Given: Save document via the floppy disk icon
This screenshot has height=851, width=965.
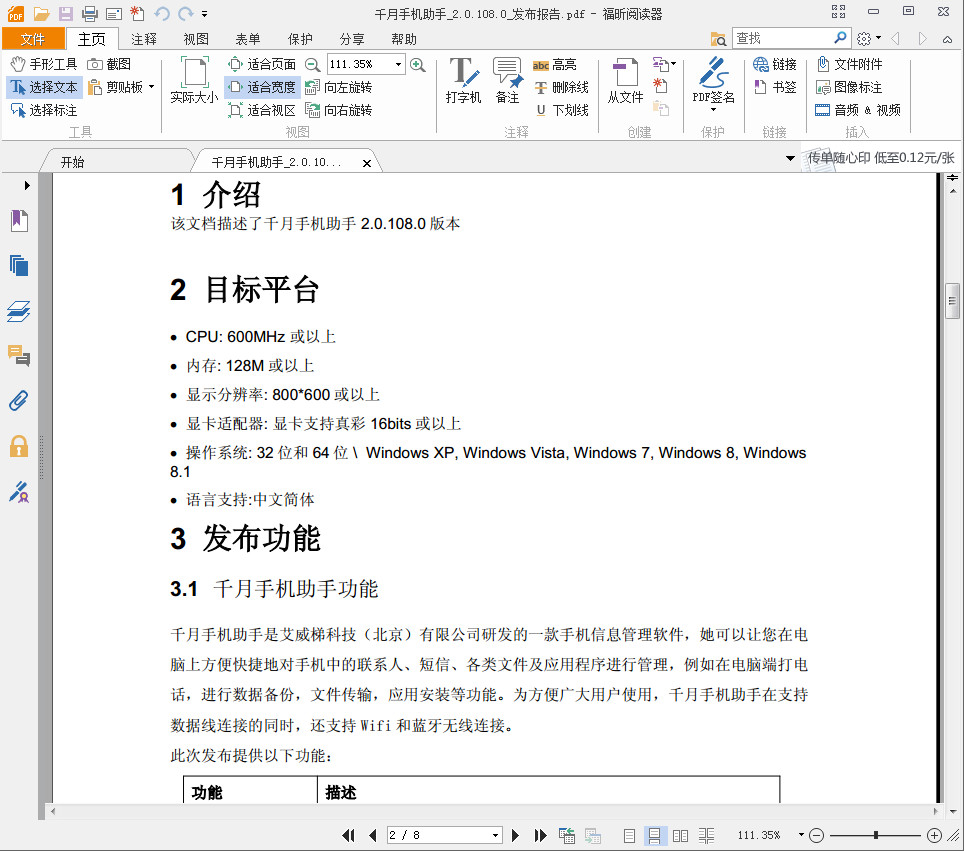Looking at the screenshot, I should point(65,14).
